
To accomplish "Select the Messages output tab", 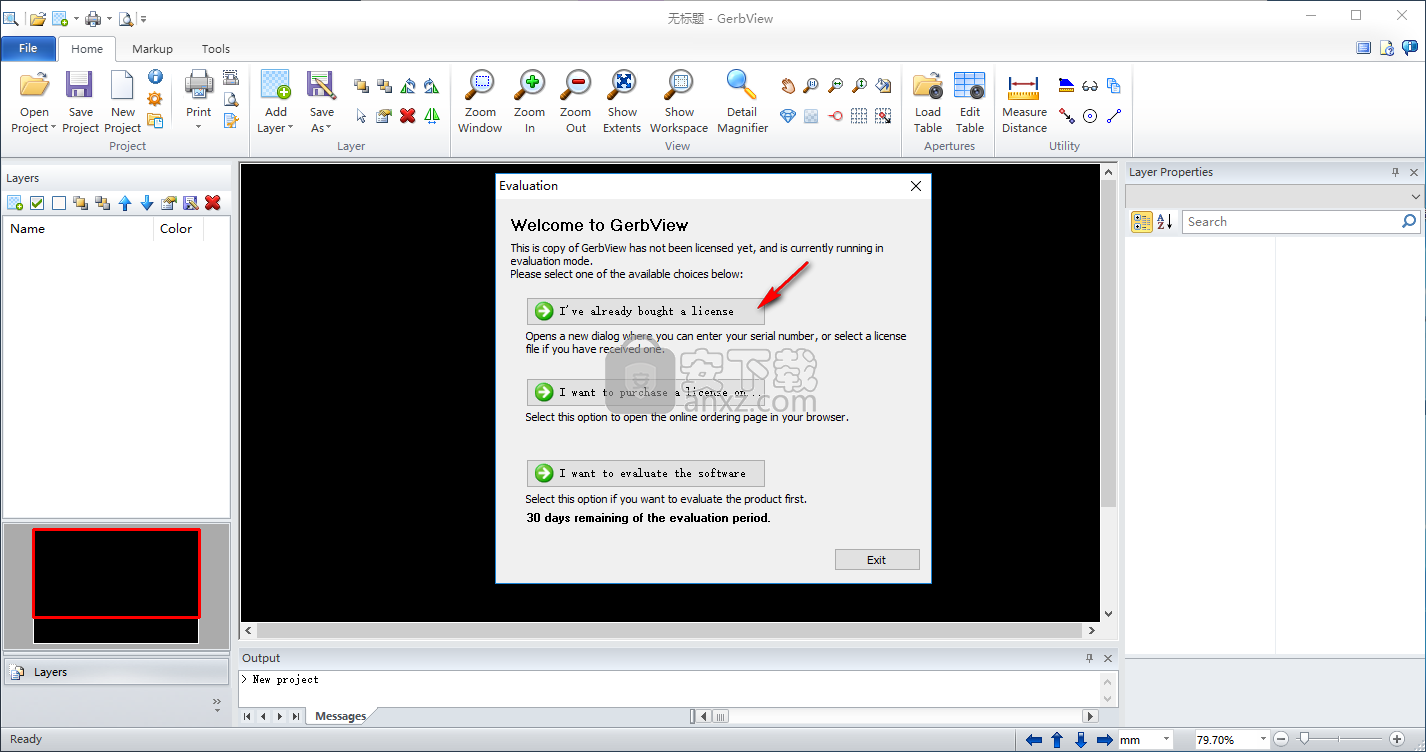I will coord(340,716).
